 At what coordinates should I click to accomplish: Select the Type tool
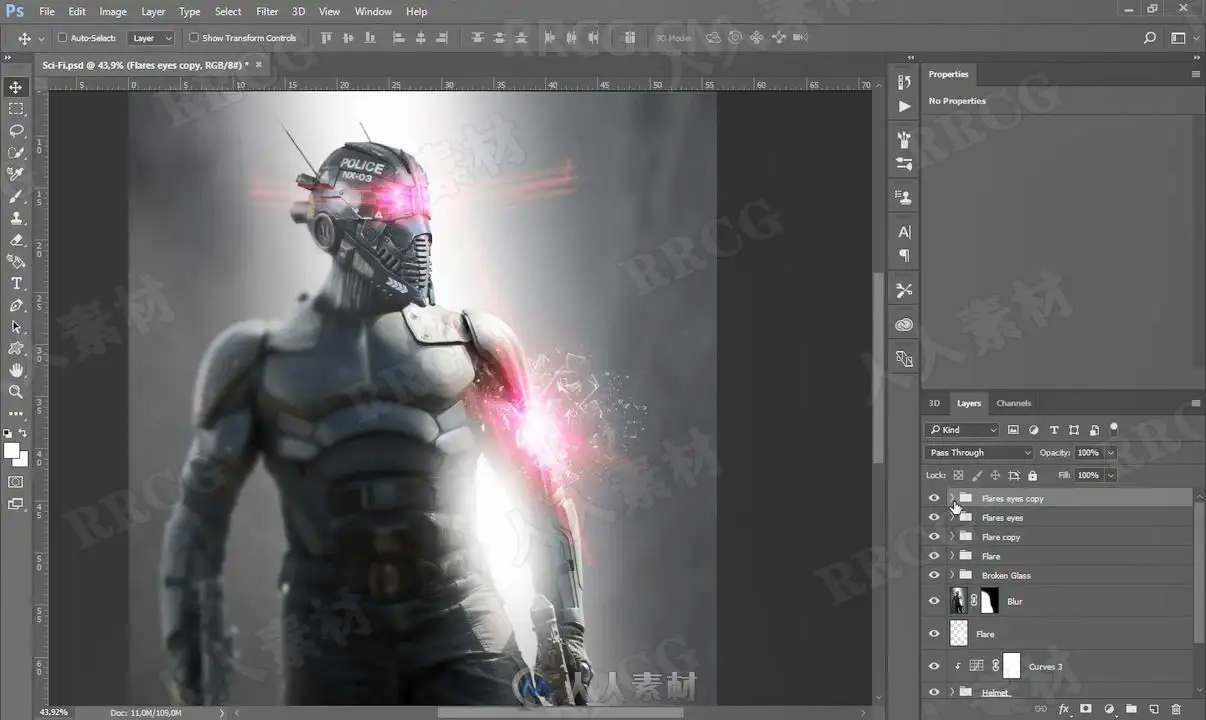[x=16, y=283]
